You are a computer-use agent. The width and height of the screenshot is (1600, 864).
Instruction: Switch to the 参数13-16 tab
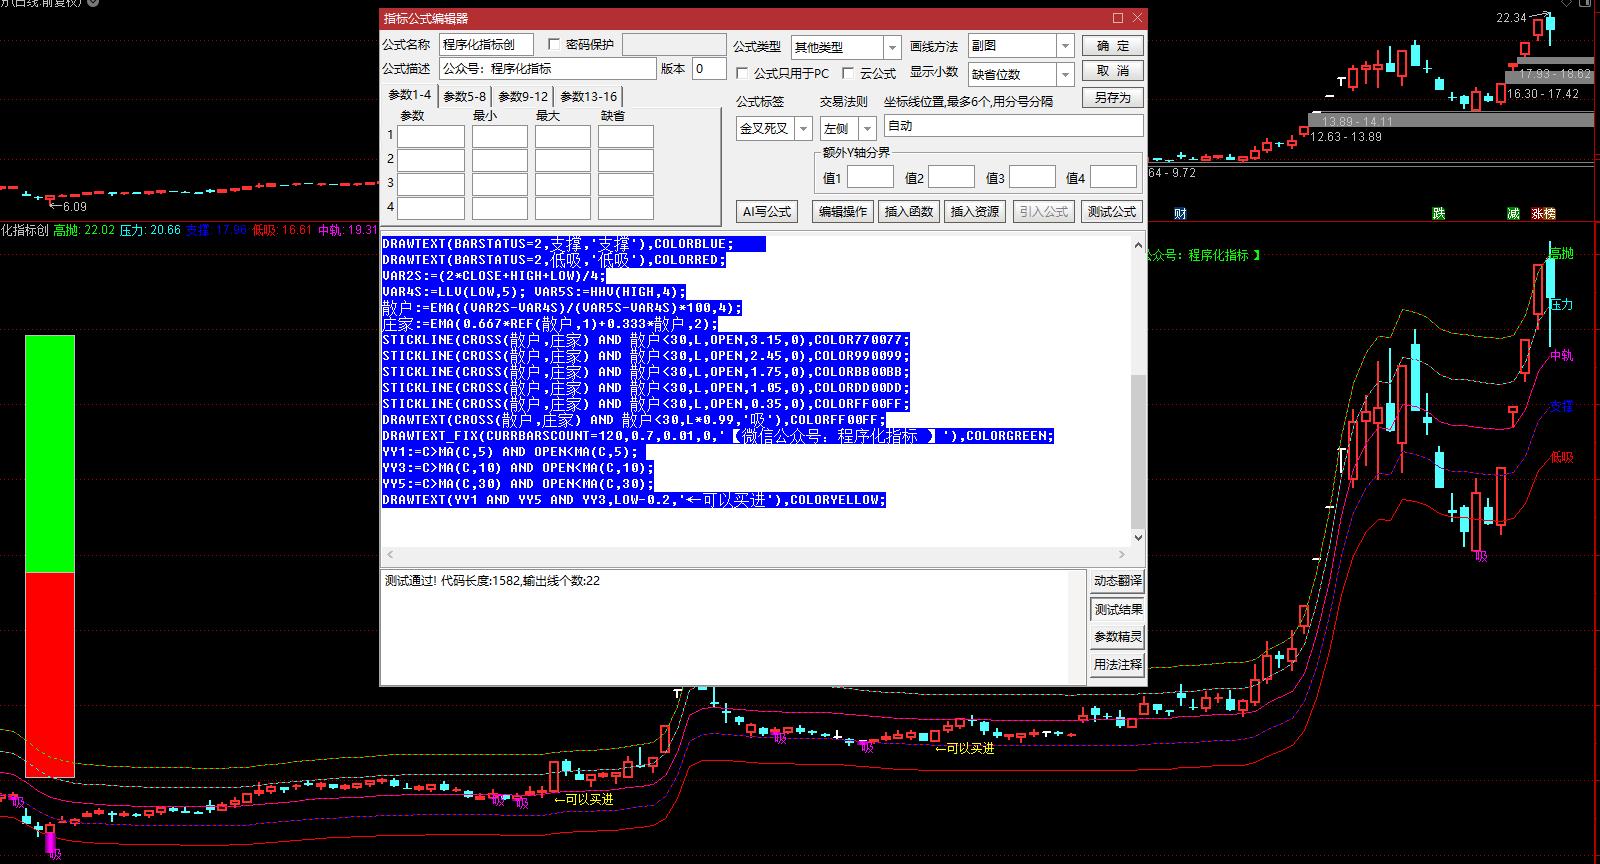coord(588,97)
